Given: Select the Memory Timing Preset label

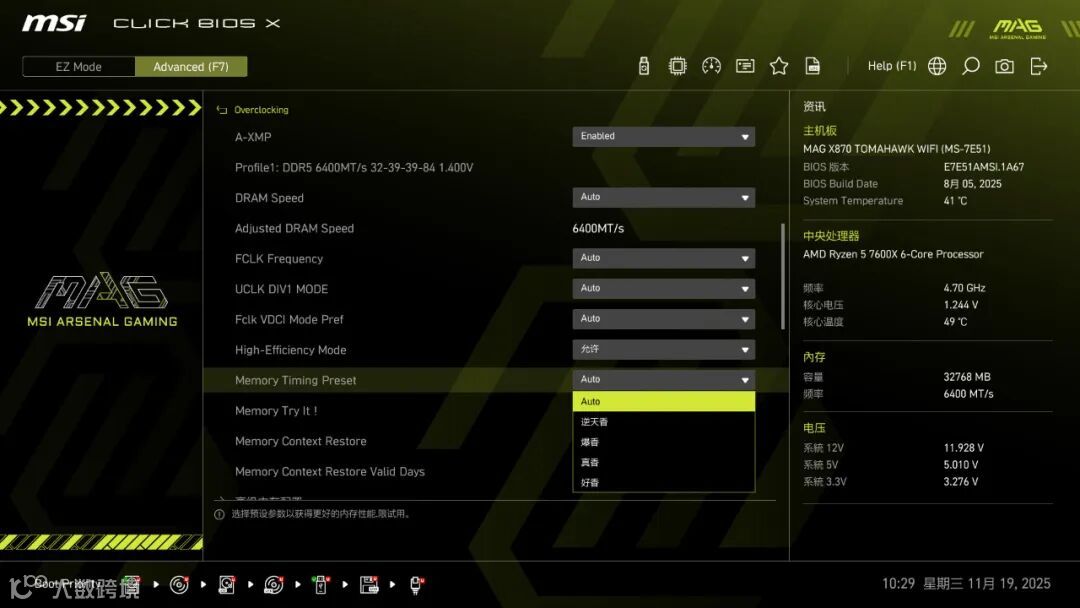Looking at the screenshot, I should 295,380.
